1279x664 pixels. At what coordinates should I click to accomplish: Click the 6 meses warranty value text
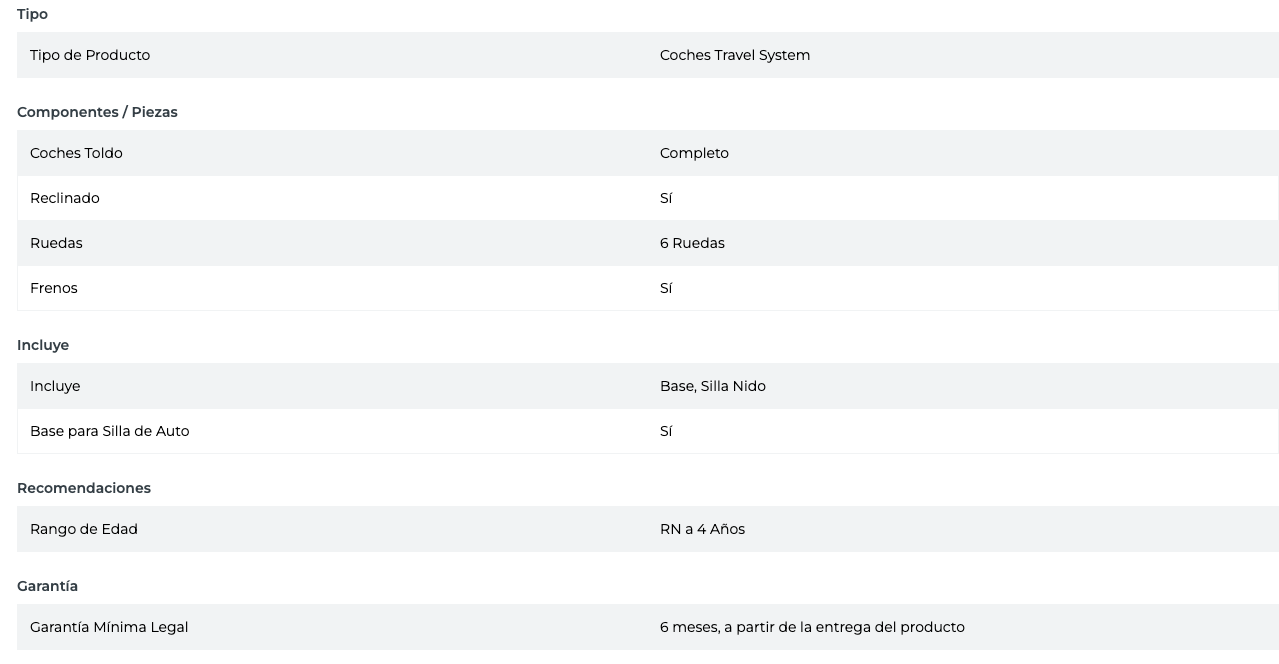click(812, 627)
